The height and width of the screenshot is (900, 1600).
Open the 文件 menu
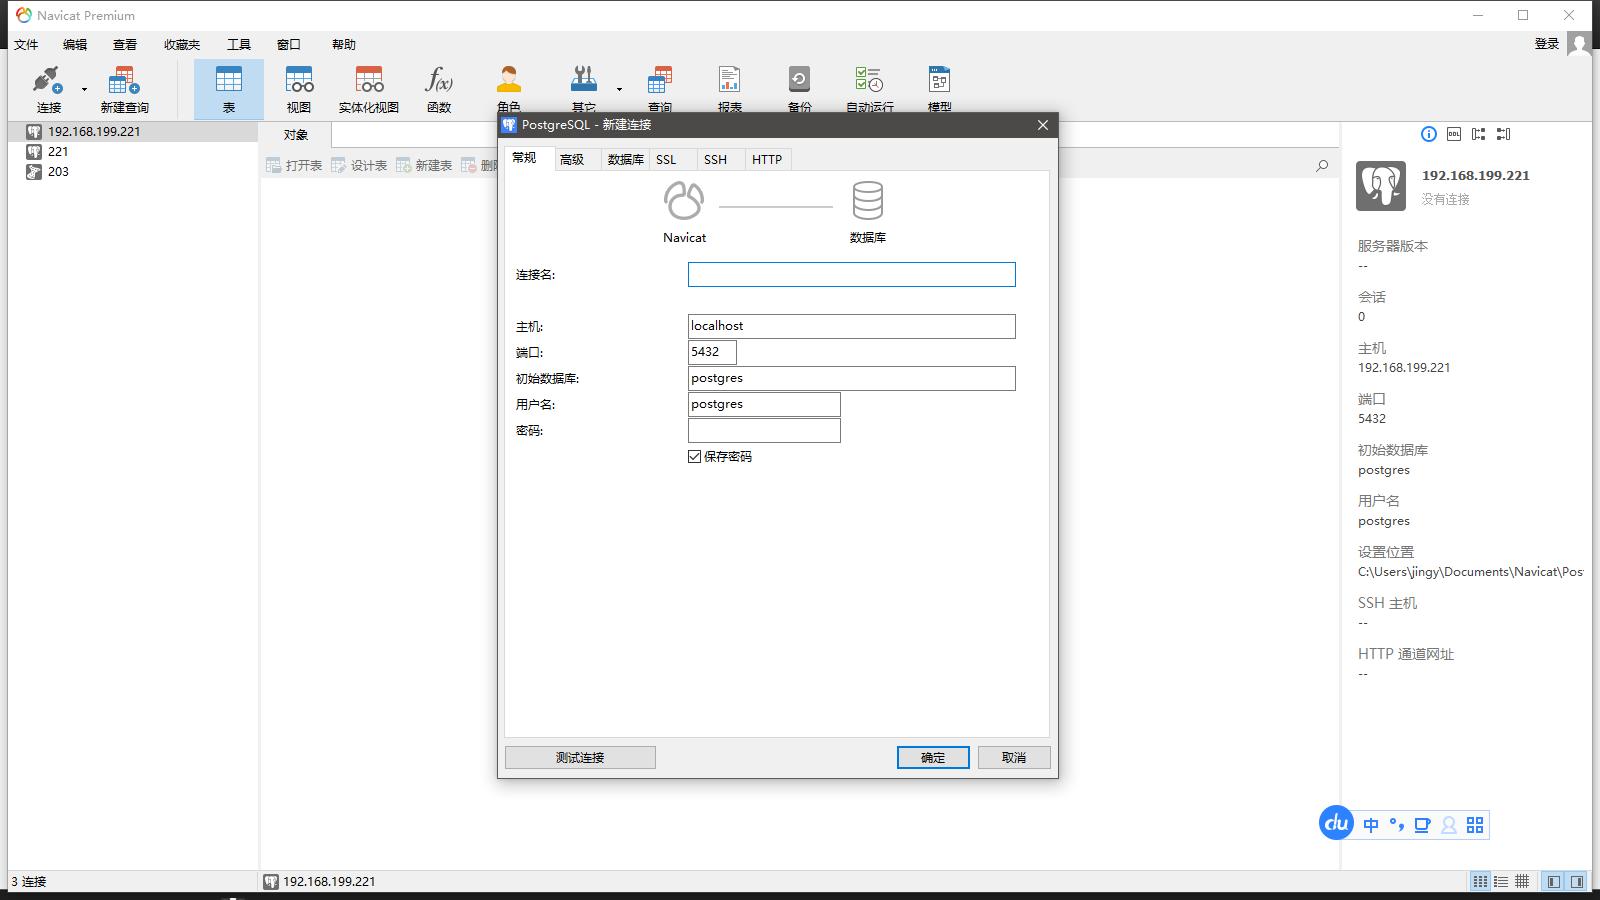26,44
